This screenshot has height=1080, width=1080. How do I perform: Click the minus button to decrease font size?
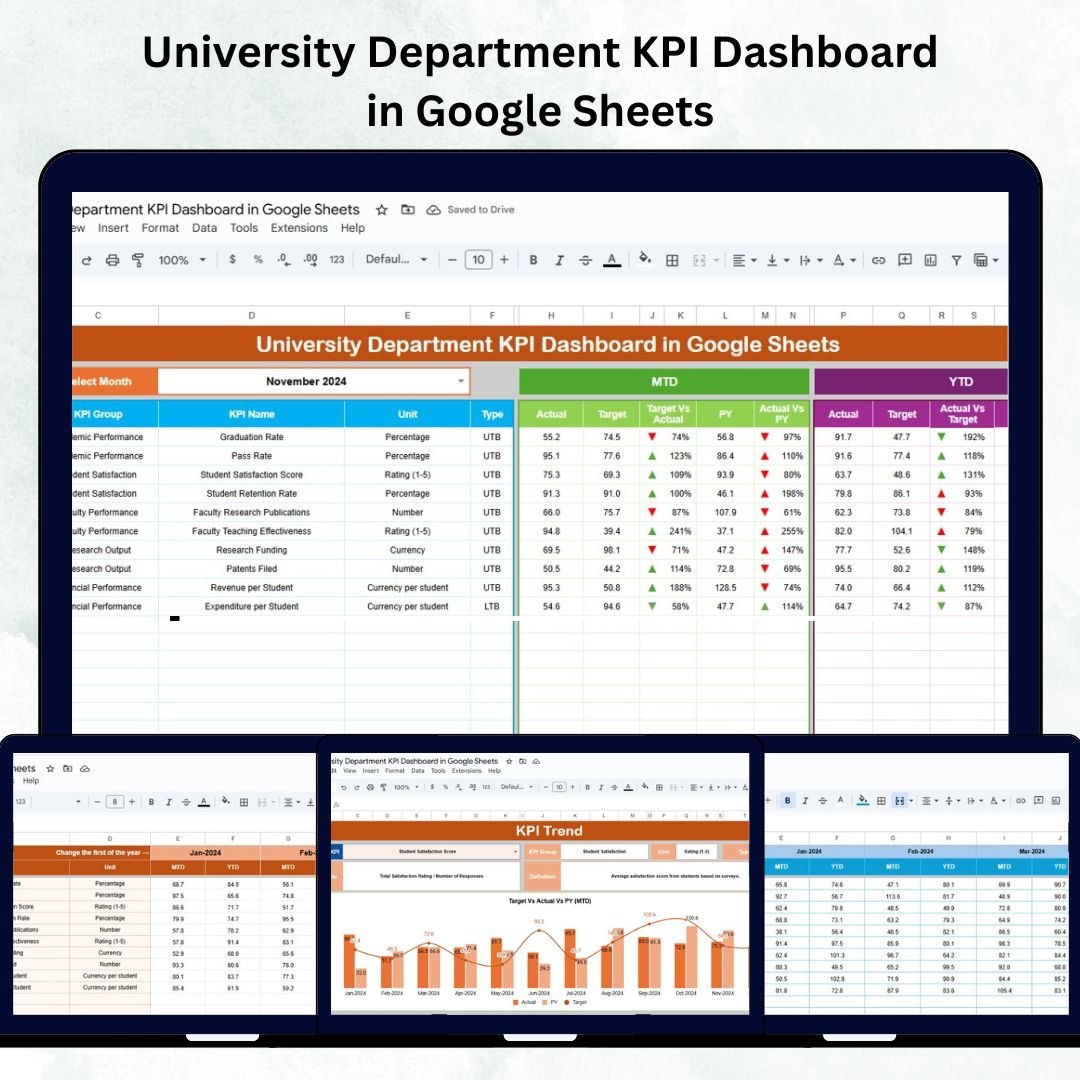coord(452,260)
